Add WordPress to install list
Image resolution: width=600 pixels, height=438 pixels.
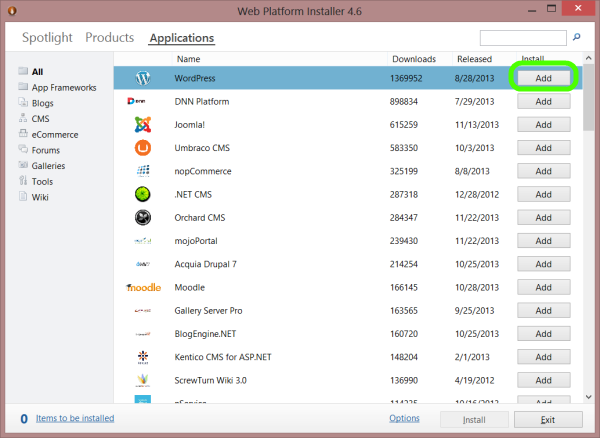(x=544, y=77)
